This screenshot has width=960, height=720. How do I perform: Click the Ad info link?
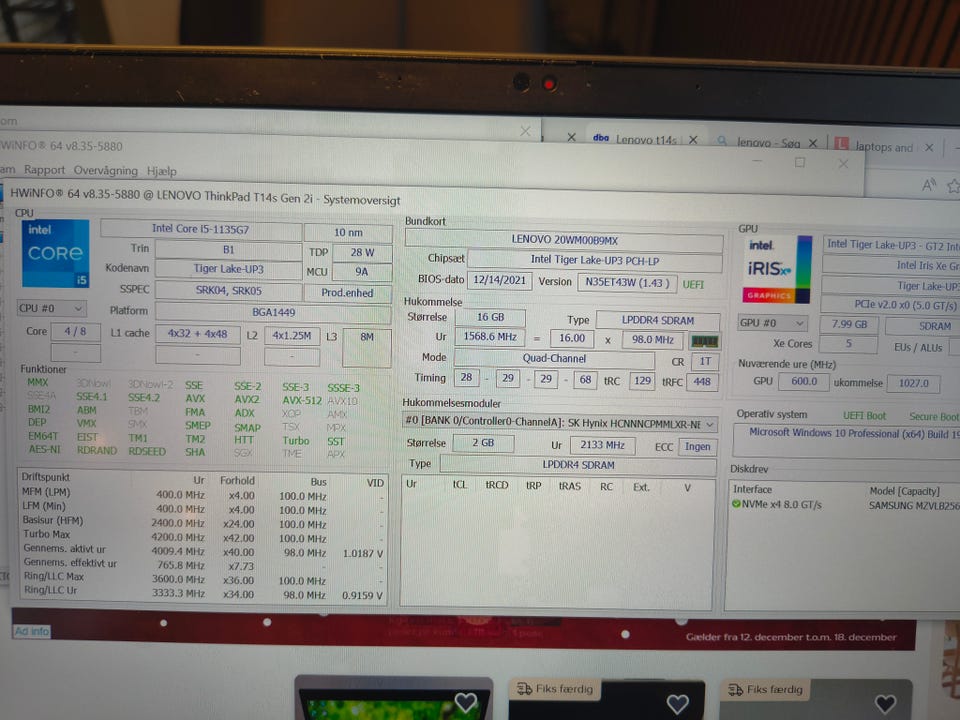(x=31, y=631)
